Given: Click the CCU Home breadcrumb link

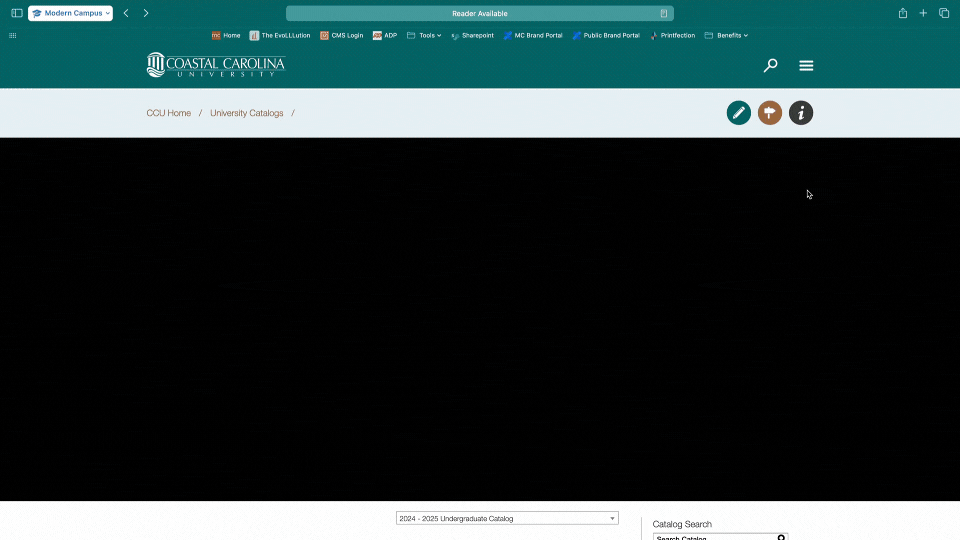Looking at the screenshot, I should tap(168, 113).
